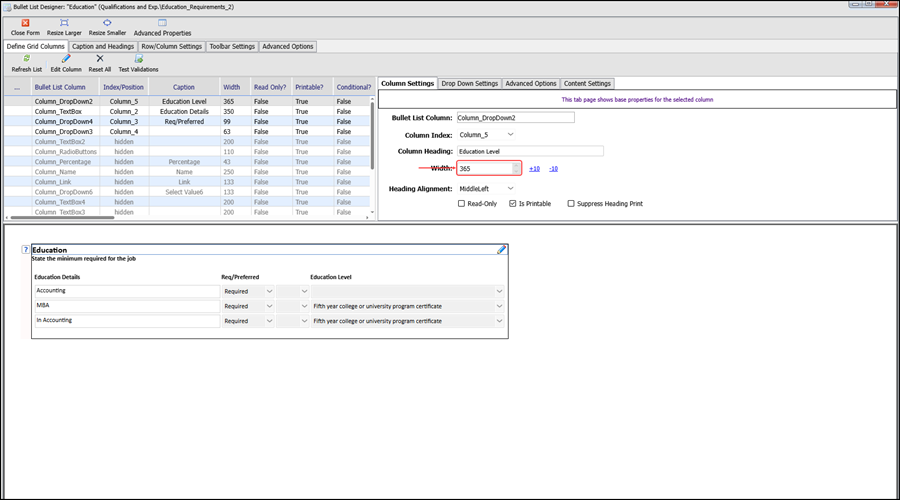This screenshot has height=500, width=900.
Task: Toggle the Suppress Heading Print checkbox
Action: click(x=571, y=203)
